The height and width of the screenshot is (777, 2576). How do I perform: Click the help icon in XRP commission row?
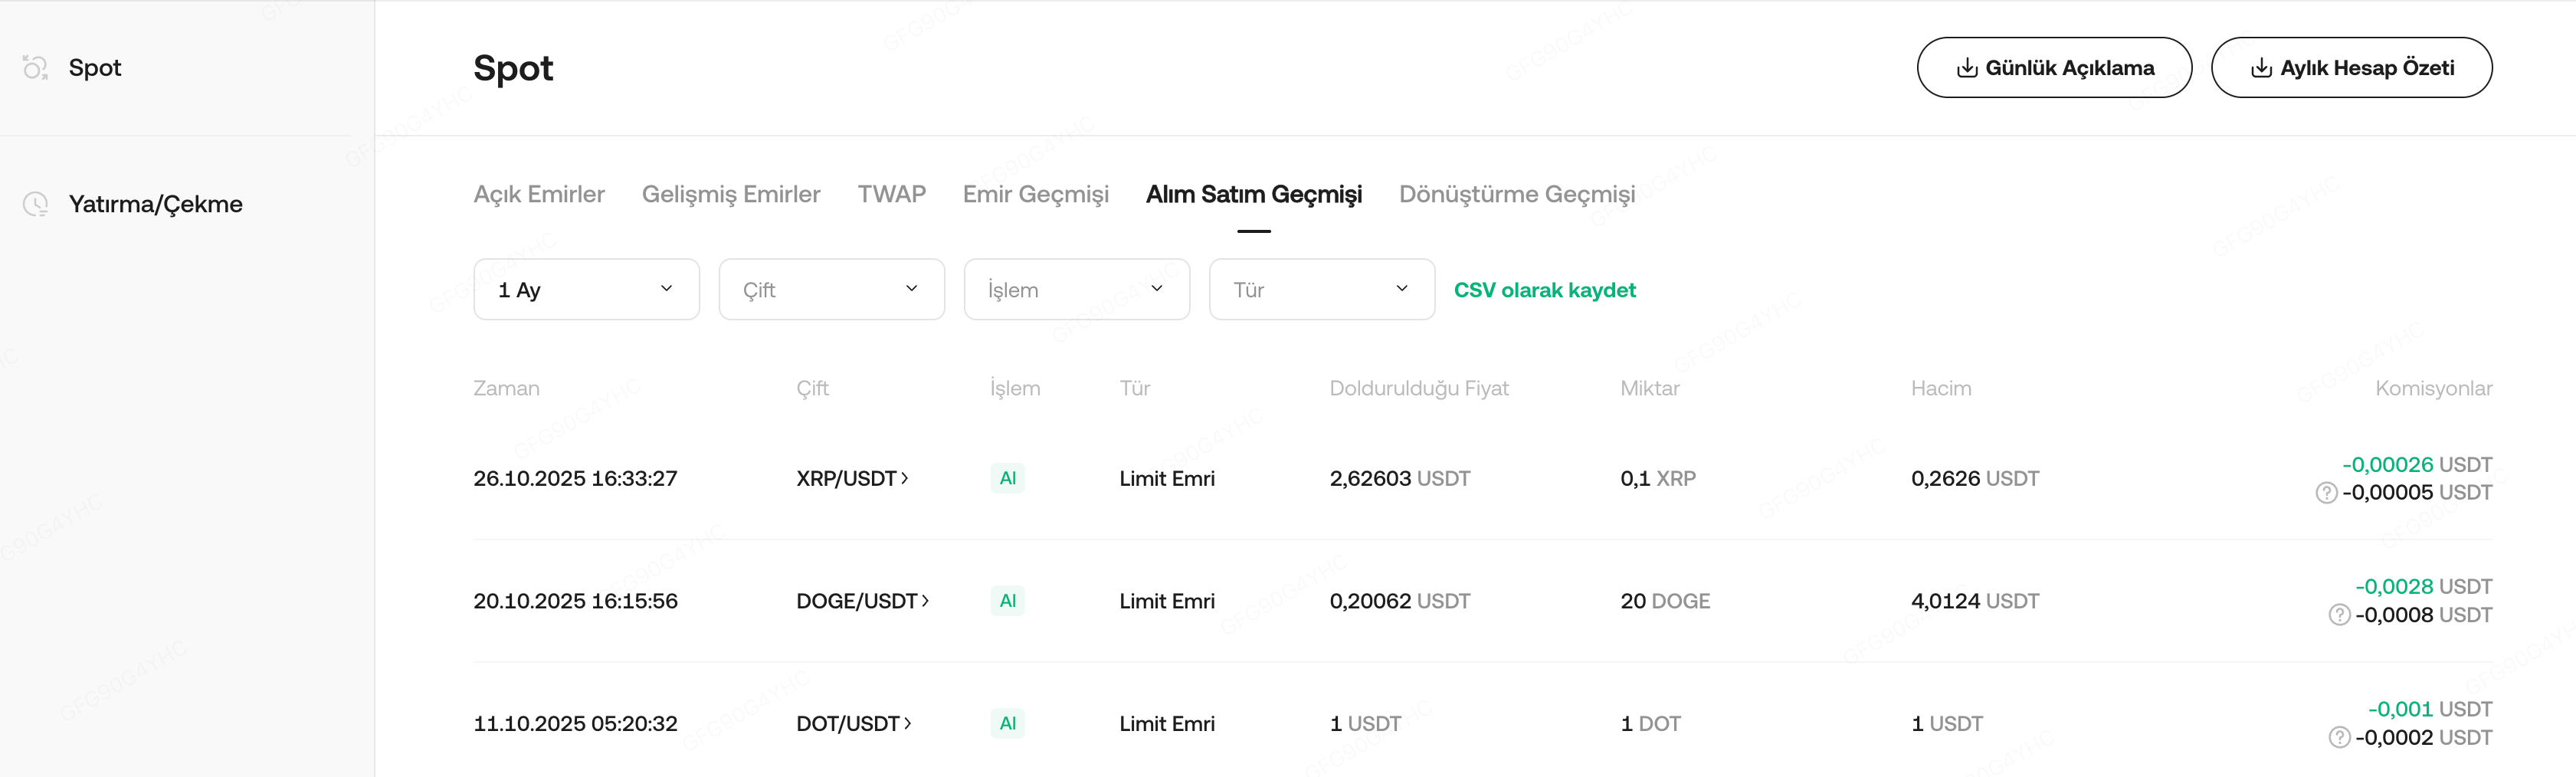click(2326, 493)
